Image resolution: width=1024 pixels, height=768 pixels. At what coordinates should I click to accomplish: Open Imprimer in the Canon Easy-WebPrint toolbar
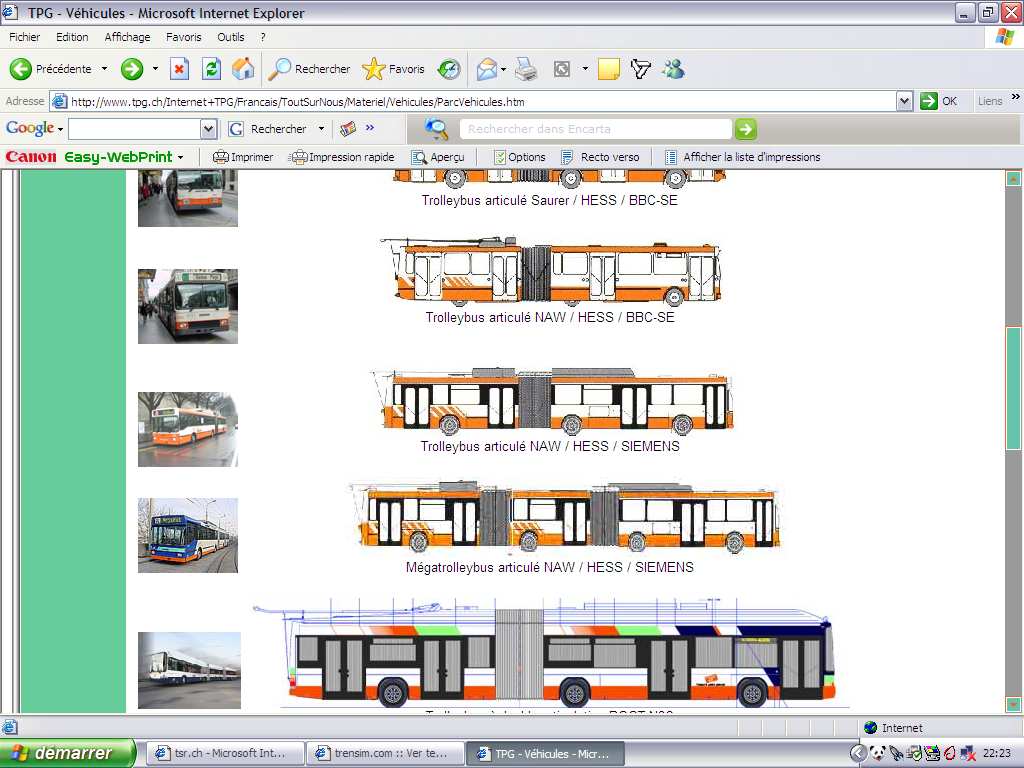[x=242, y=157]
